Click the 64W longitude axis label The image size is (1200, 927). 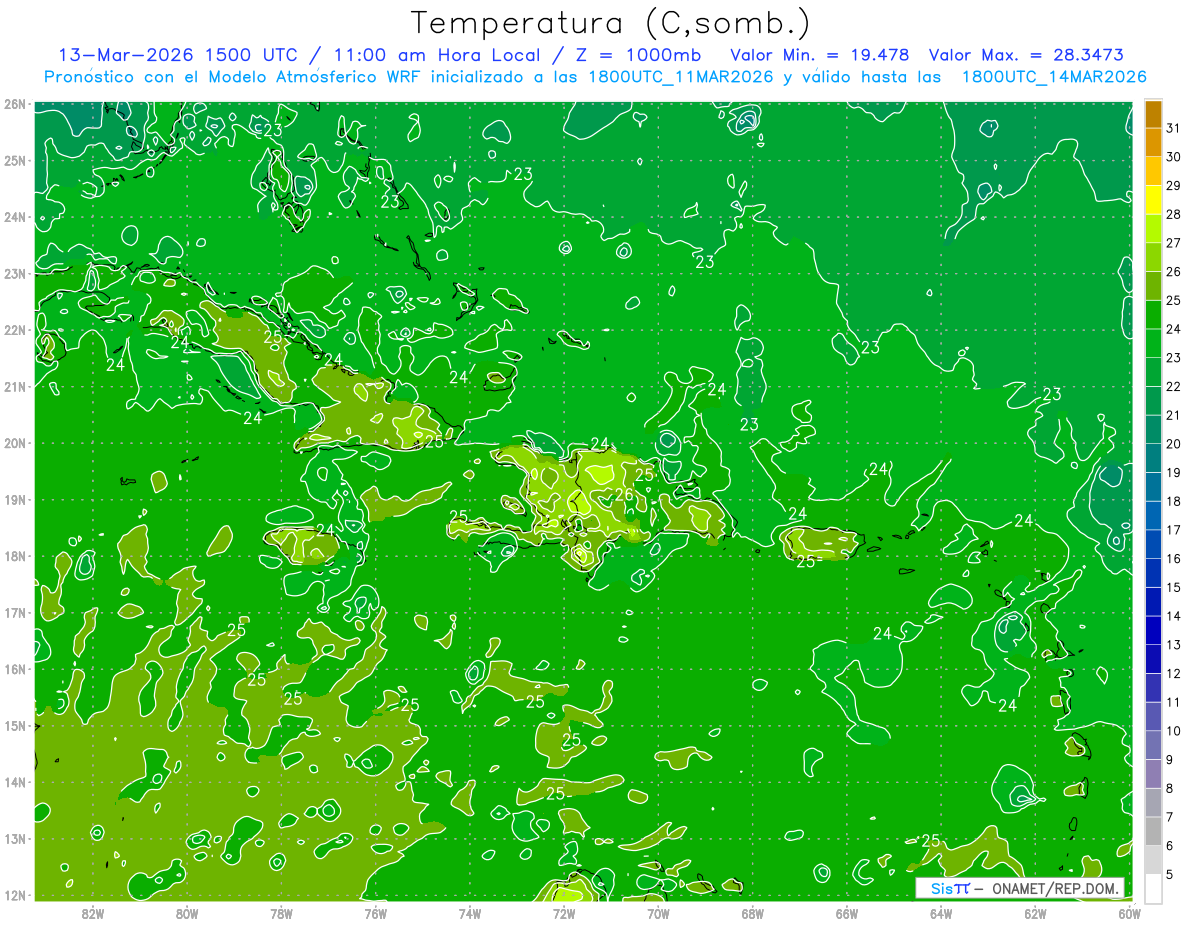(x=941, y=913)
